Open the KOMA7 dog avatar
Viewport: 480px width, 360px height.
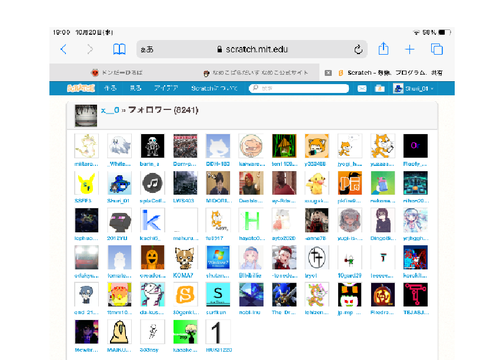point(185,257)
